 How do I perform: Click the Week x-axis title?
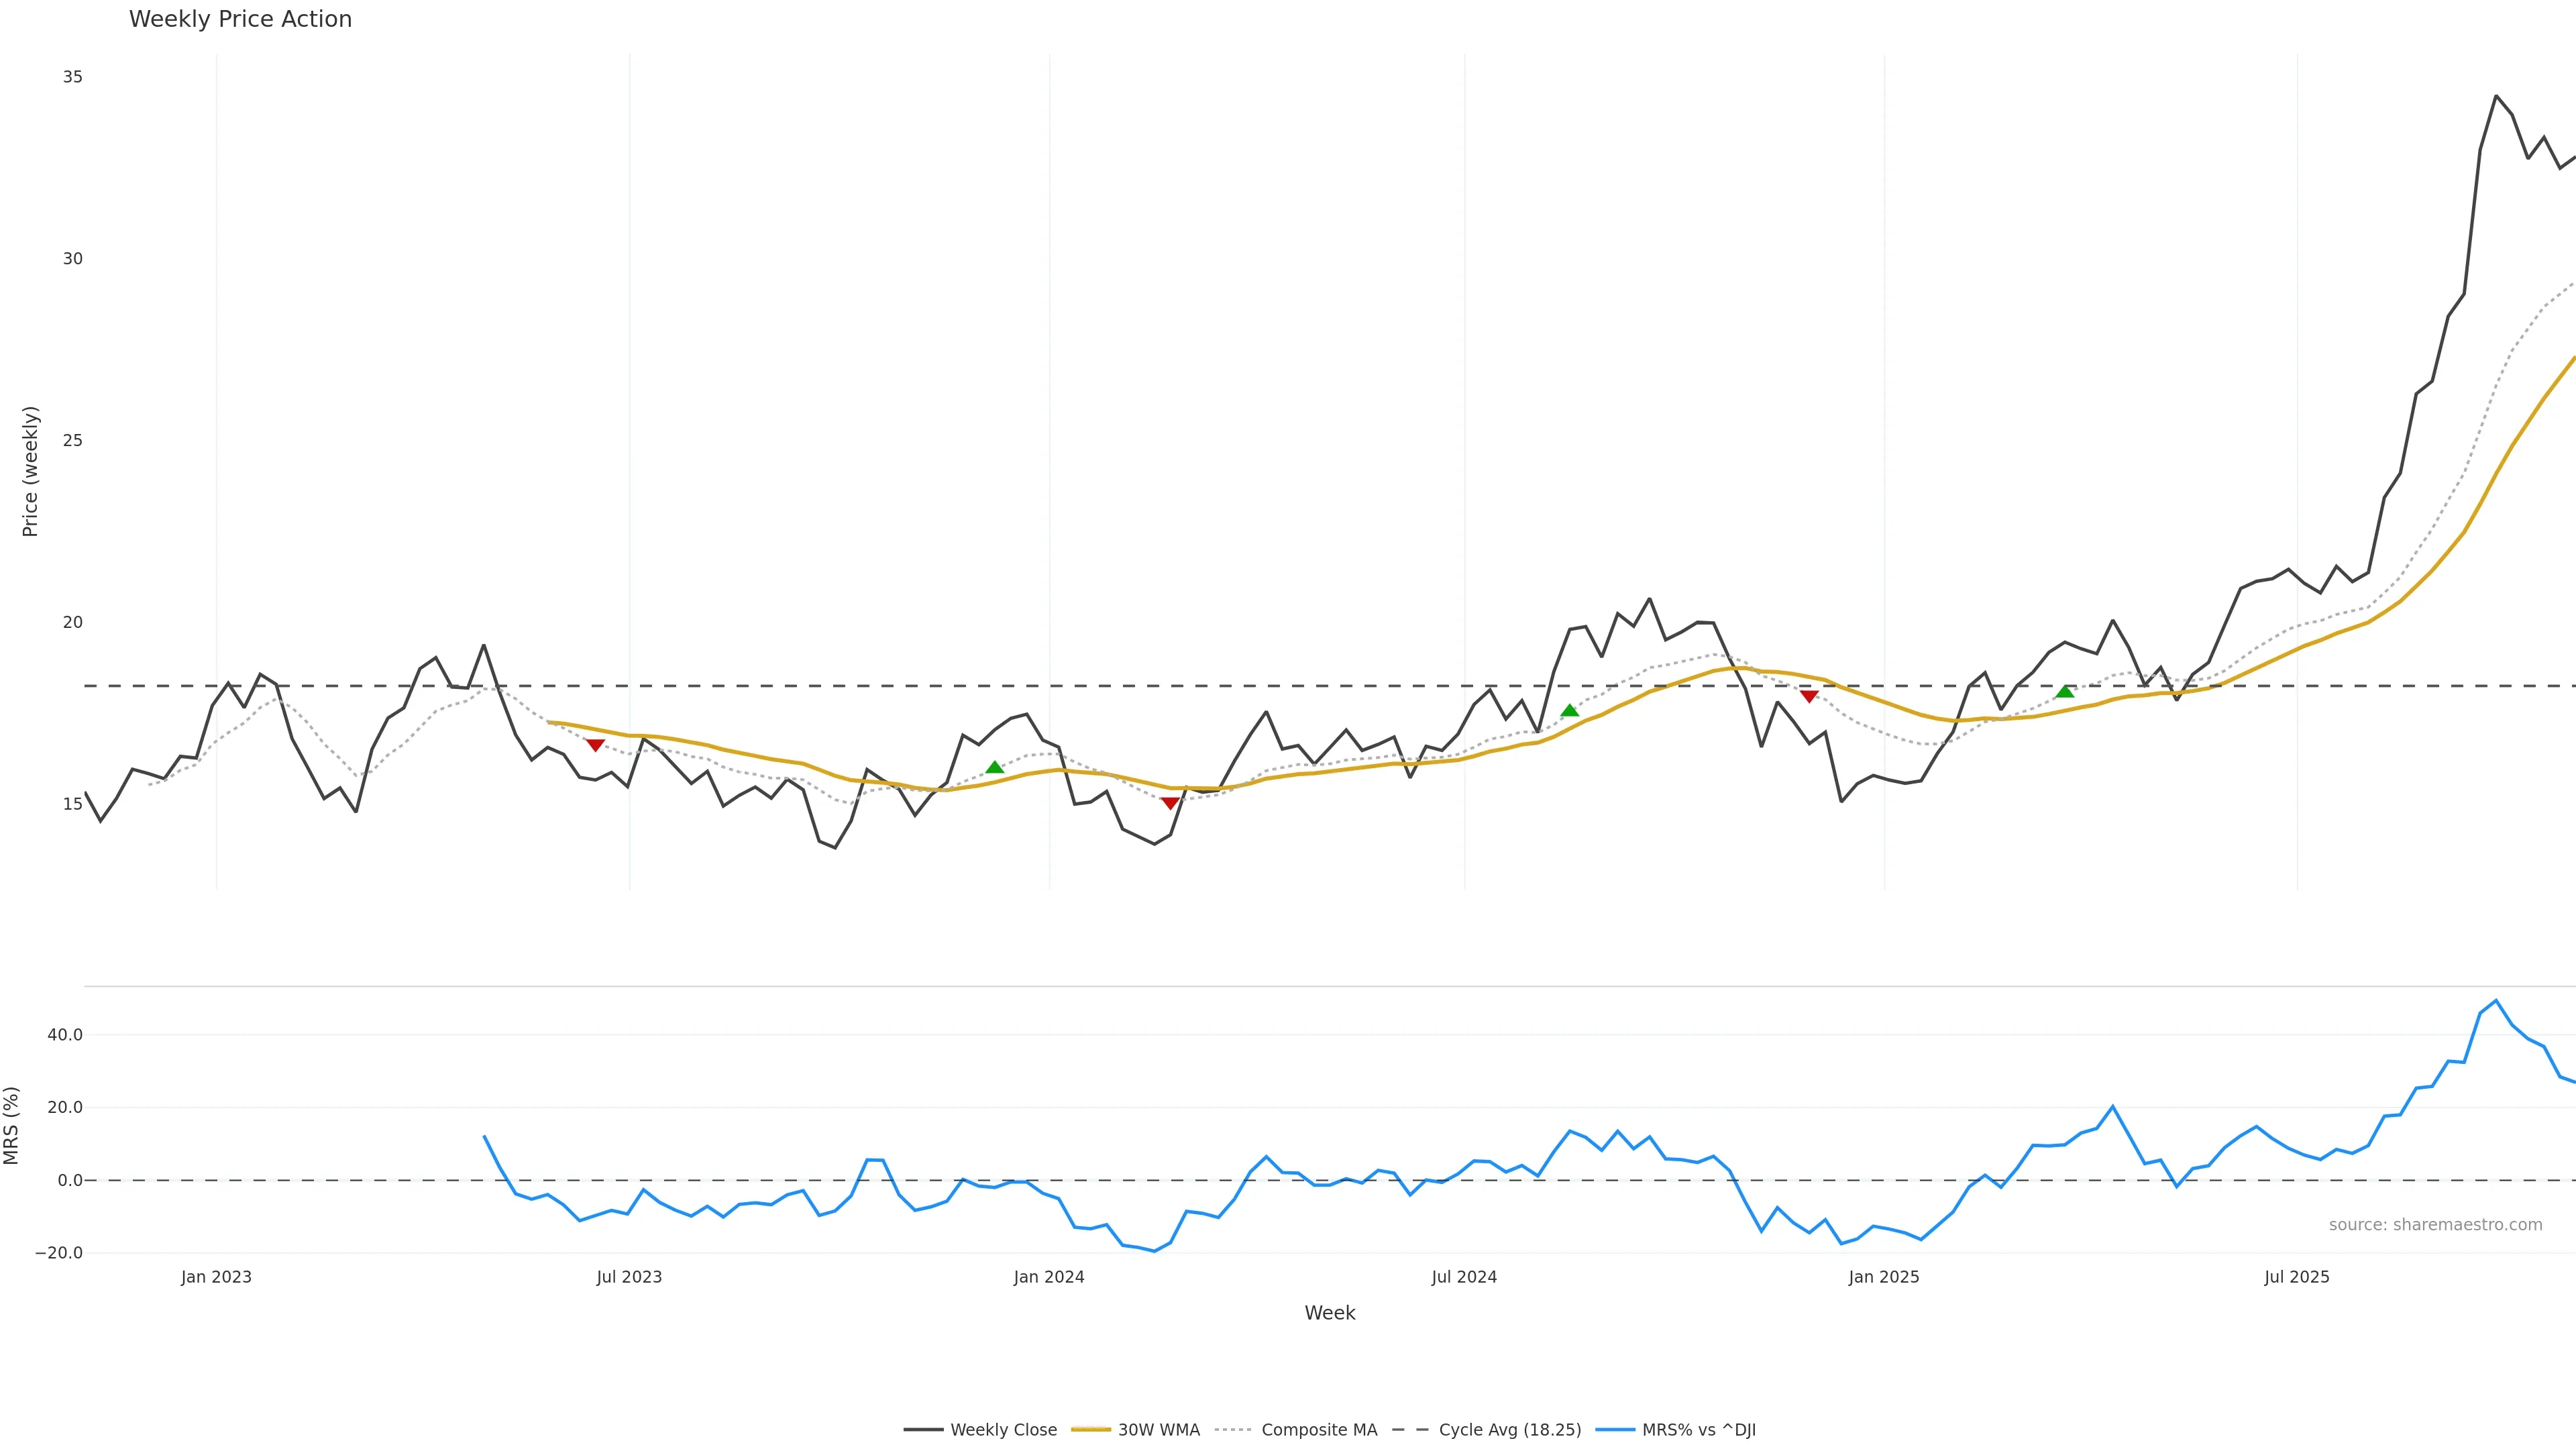tap(1329, 1313)
